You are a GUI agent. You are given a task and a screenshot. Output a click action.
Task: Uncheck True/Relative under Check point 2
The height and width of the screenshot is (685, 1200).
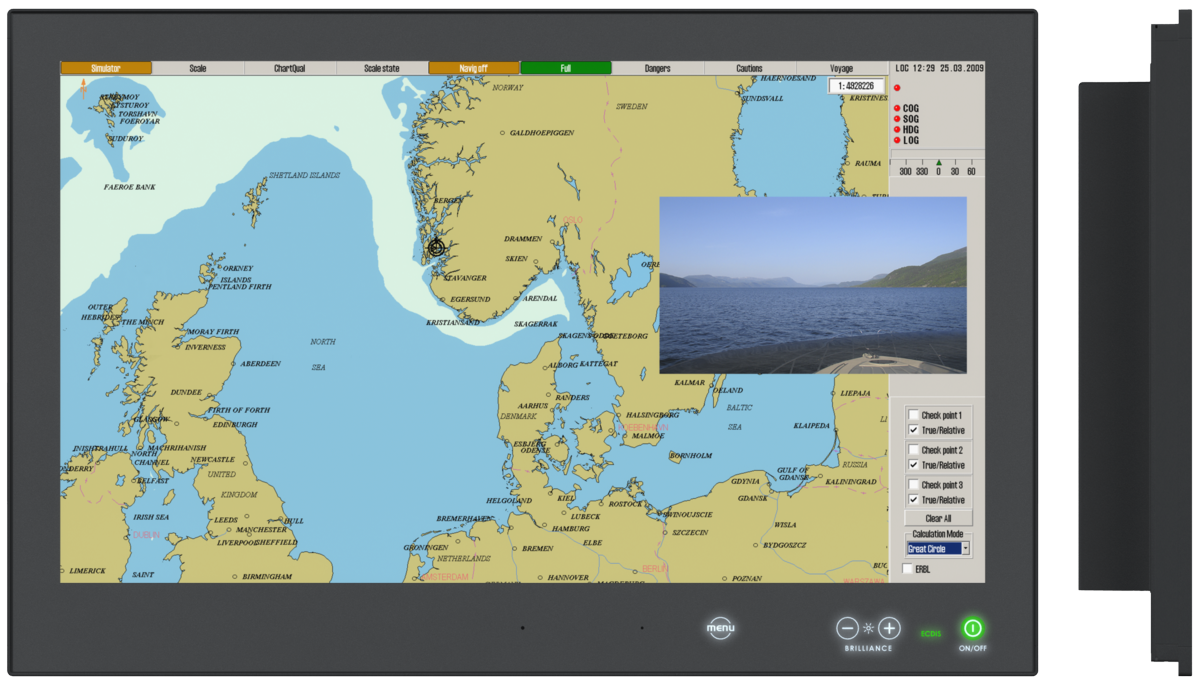(913, 465)
